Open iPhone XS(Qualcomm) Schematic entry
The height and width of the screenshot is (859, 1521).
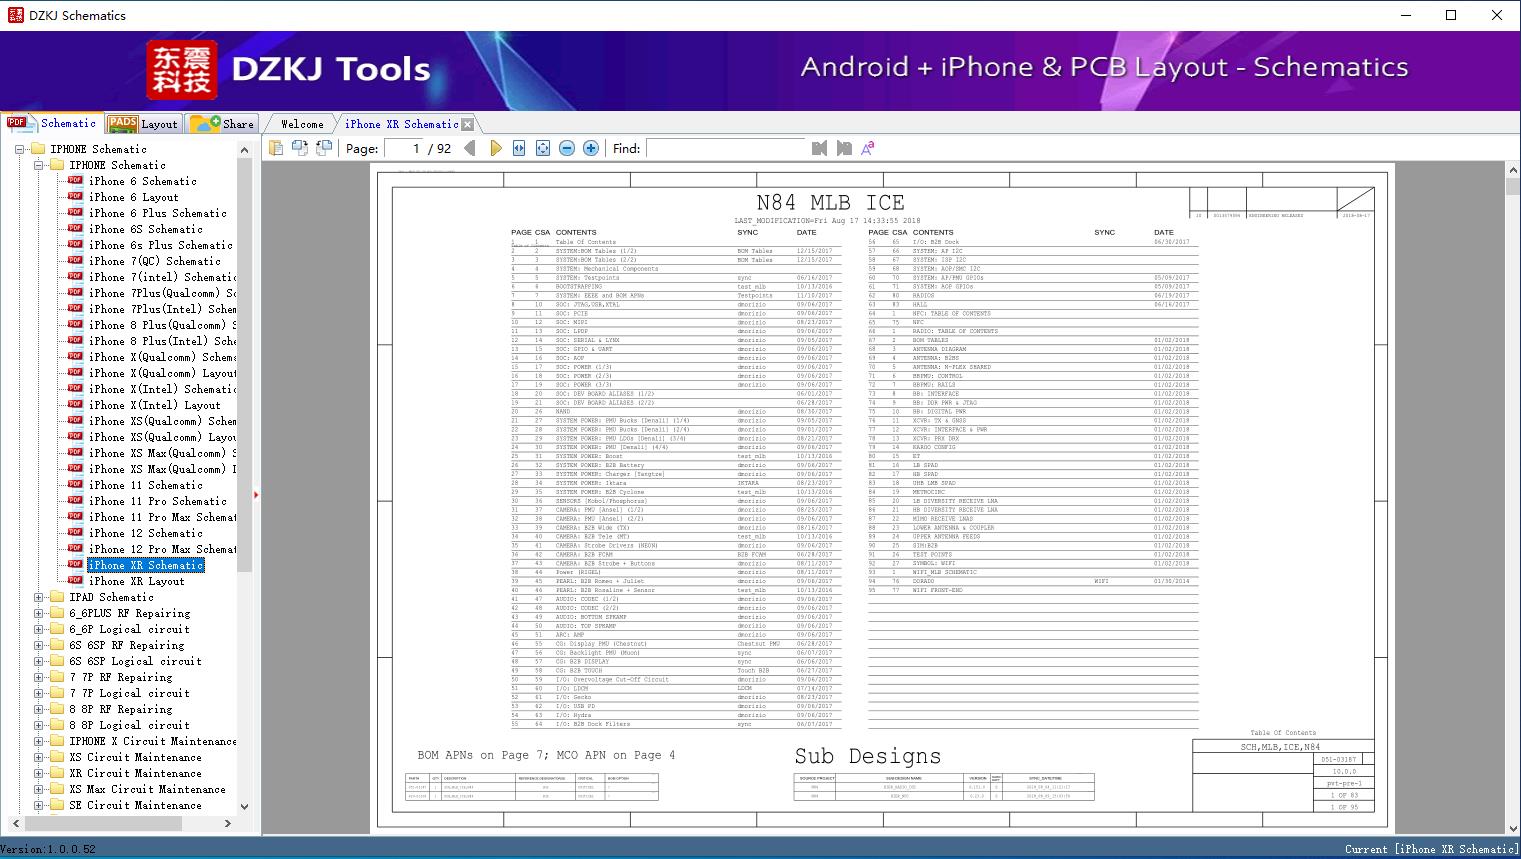162,421
